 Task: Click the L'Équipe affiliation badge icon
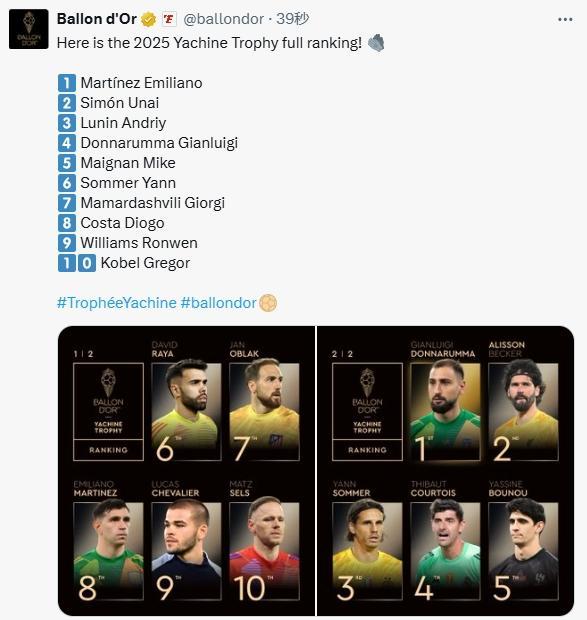tap(168, 19)
